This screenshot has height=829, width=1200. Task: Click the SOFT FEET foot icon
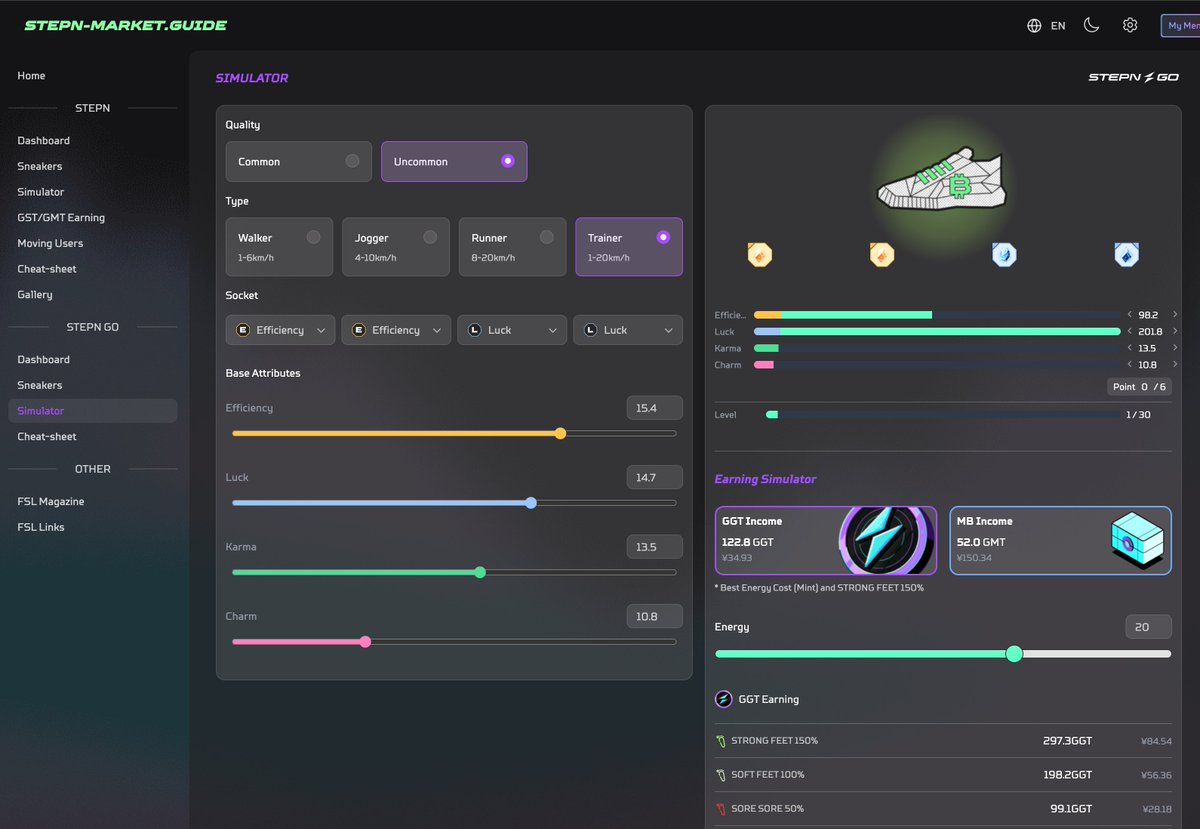(720, 775)
